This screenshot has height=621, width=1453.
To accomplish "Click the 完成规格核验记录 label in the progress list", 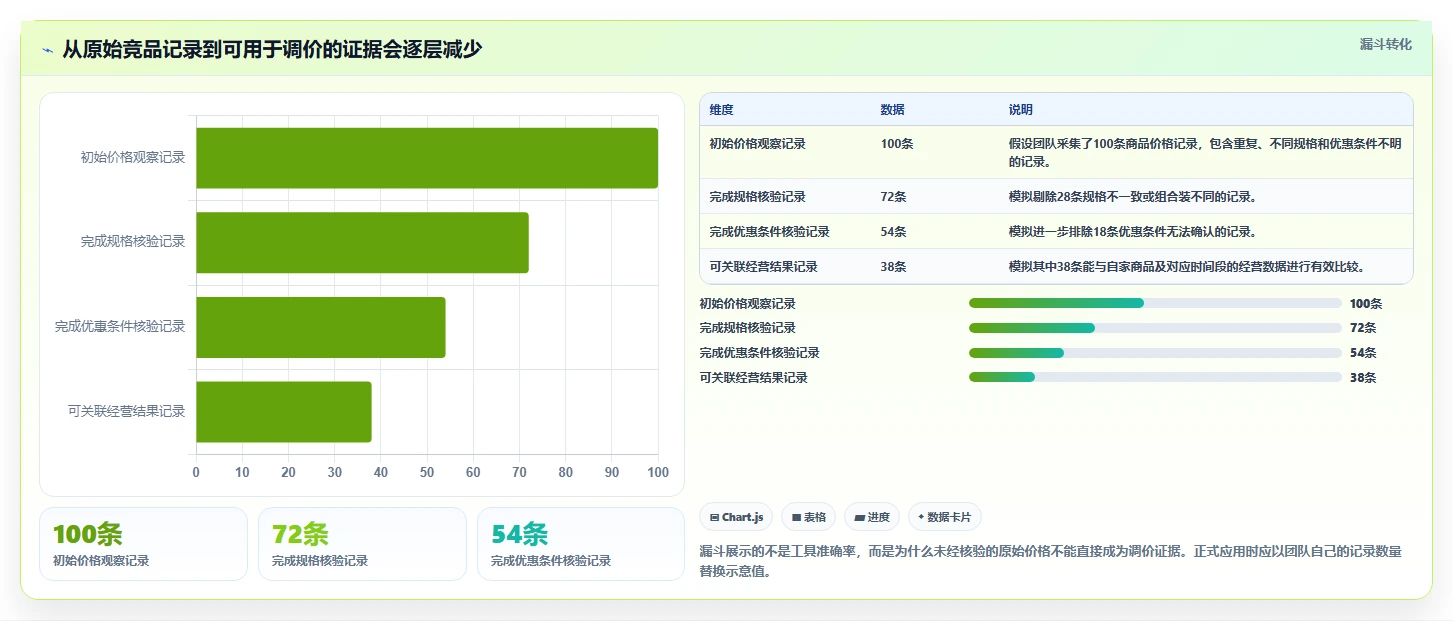I will 748,328.
